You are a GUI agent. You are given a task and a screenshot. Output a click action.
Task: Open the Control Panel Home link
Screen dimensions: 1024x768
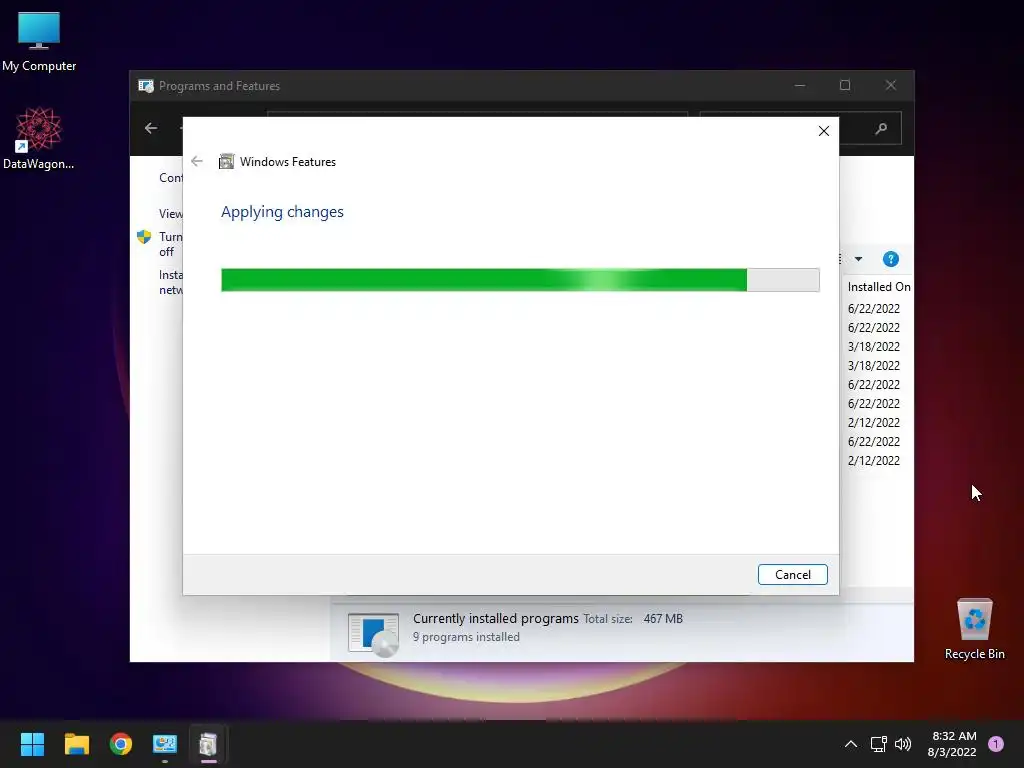pos(171,178)
